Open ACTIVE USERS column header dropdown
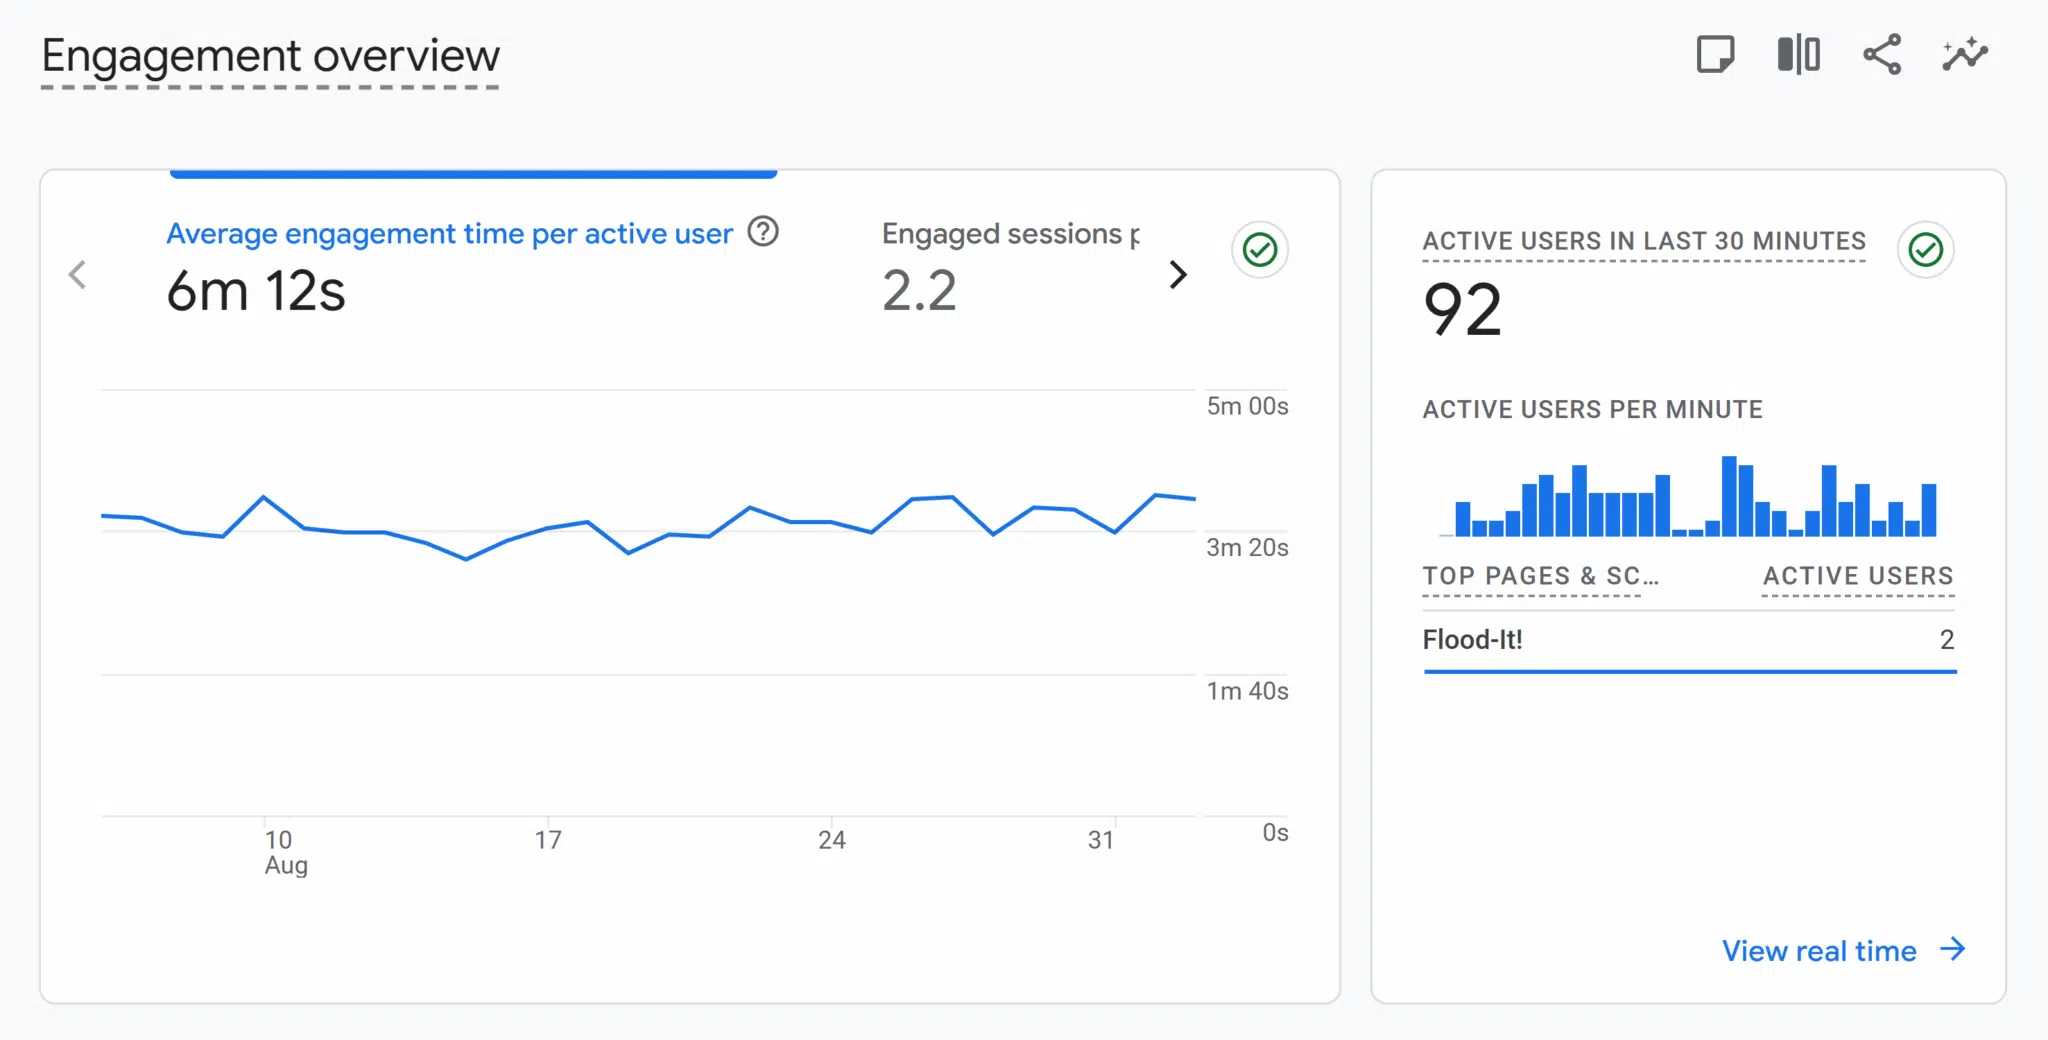The image size is (2048, 1040). click(1857, 576)
